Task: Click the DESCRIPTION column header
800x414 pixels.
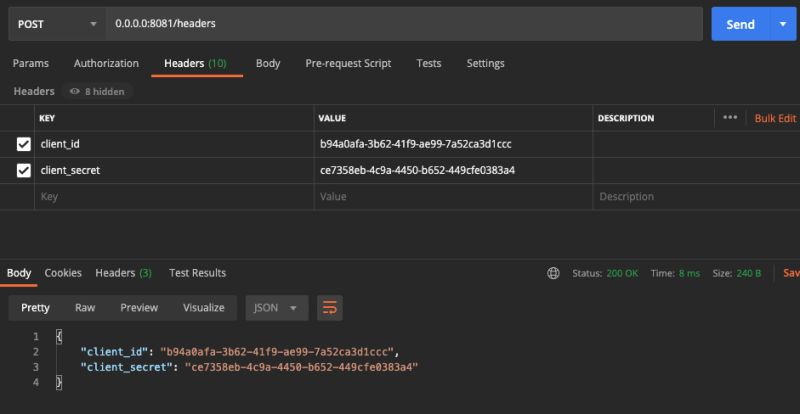Action: point(626,118)
